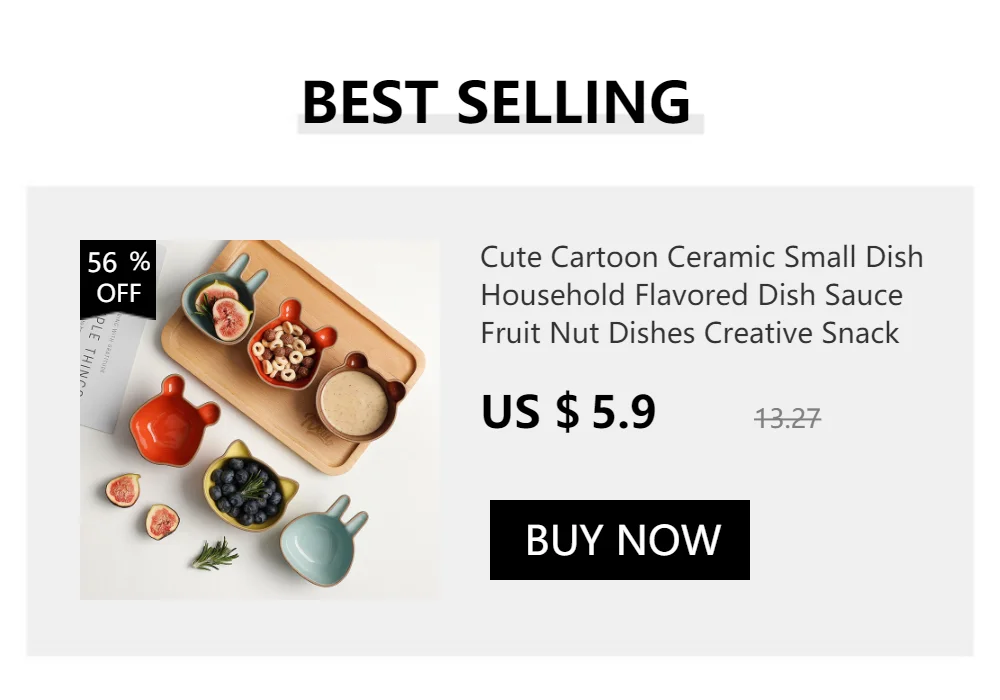Click the lower fig half near the rosemary
Screen dimensions: 1000x700
pos(163,521)
